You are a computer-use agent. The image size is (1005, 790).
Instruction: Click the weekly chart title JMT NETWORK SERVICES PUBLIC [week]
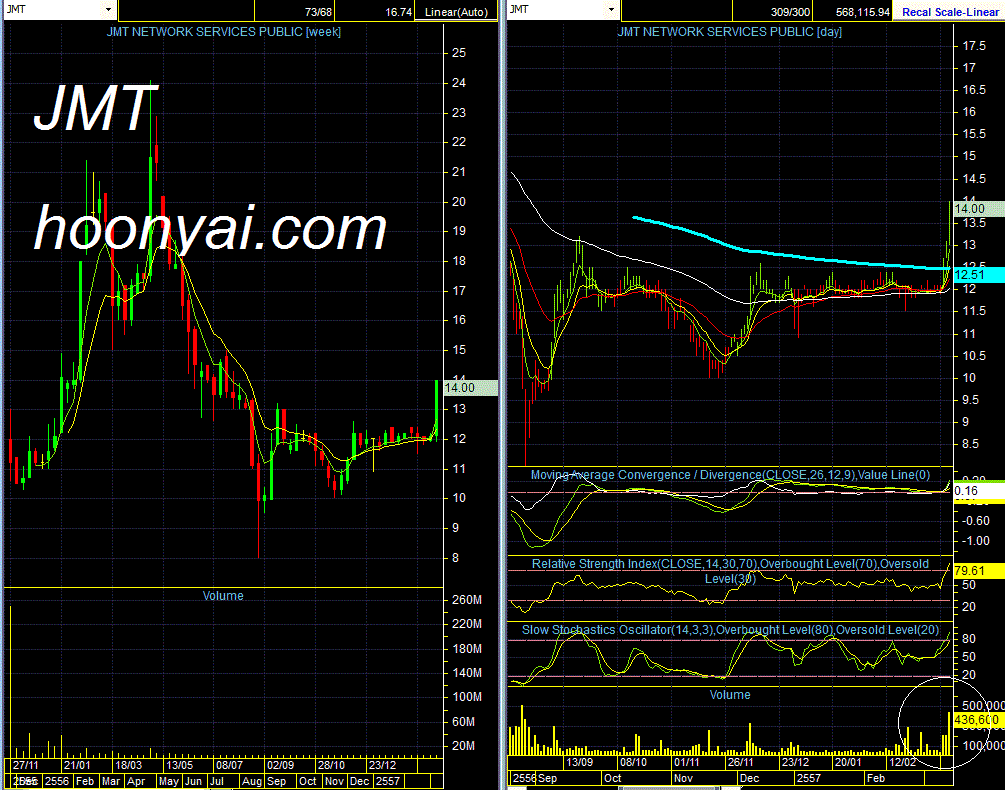pyautogui.click(x=224, y=31)
